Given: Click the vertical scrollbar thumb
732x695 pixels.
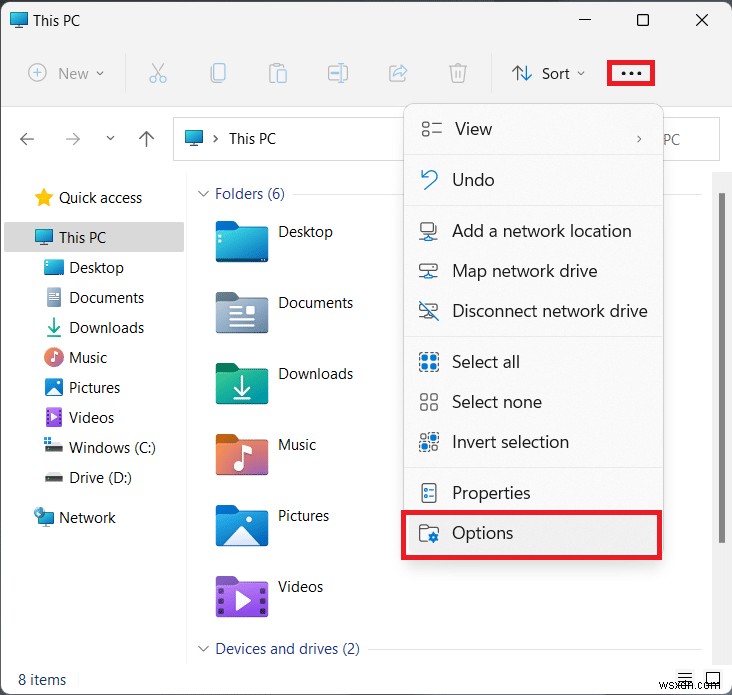Looking at the screenshot, I should click(722, 368).
